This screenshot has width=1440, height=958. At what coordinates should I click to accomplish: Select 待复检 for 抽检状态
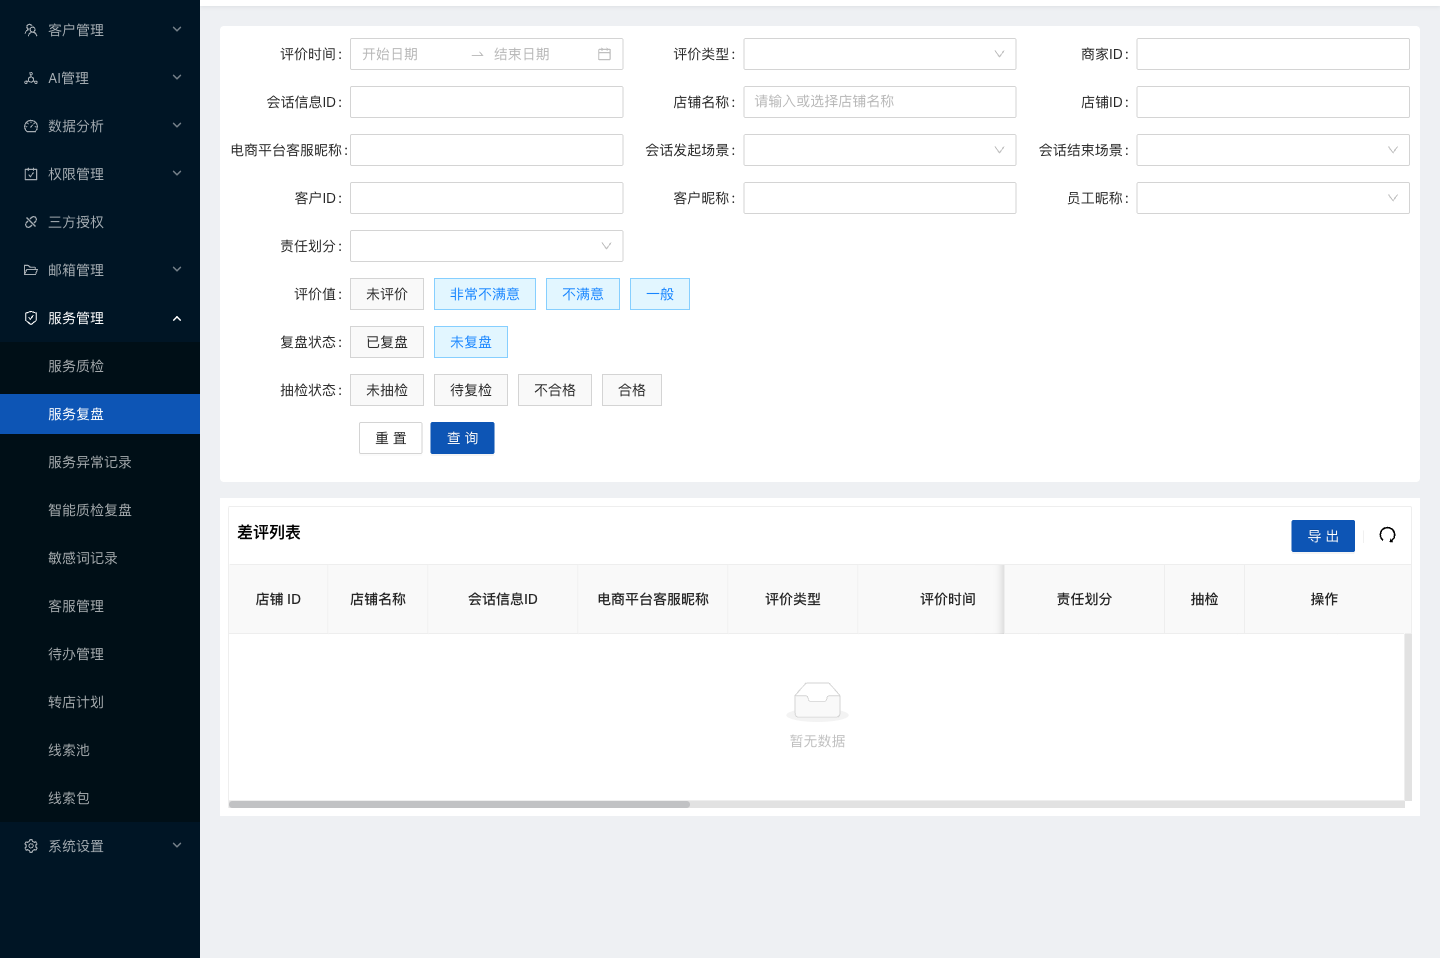tap(471, 390)
